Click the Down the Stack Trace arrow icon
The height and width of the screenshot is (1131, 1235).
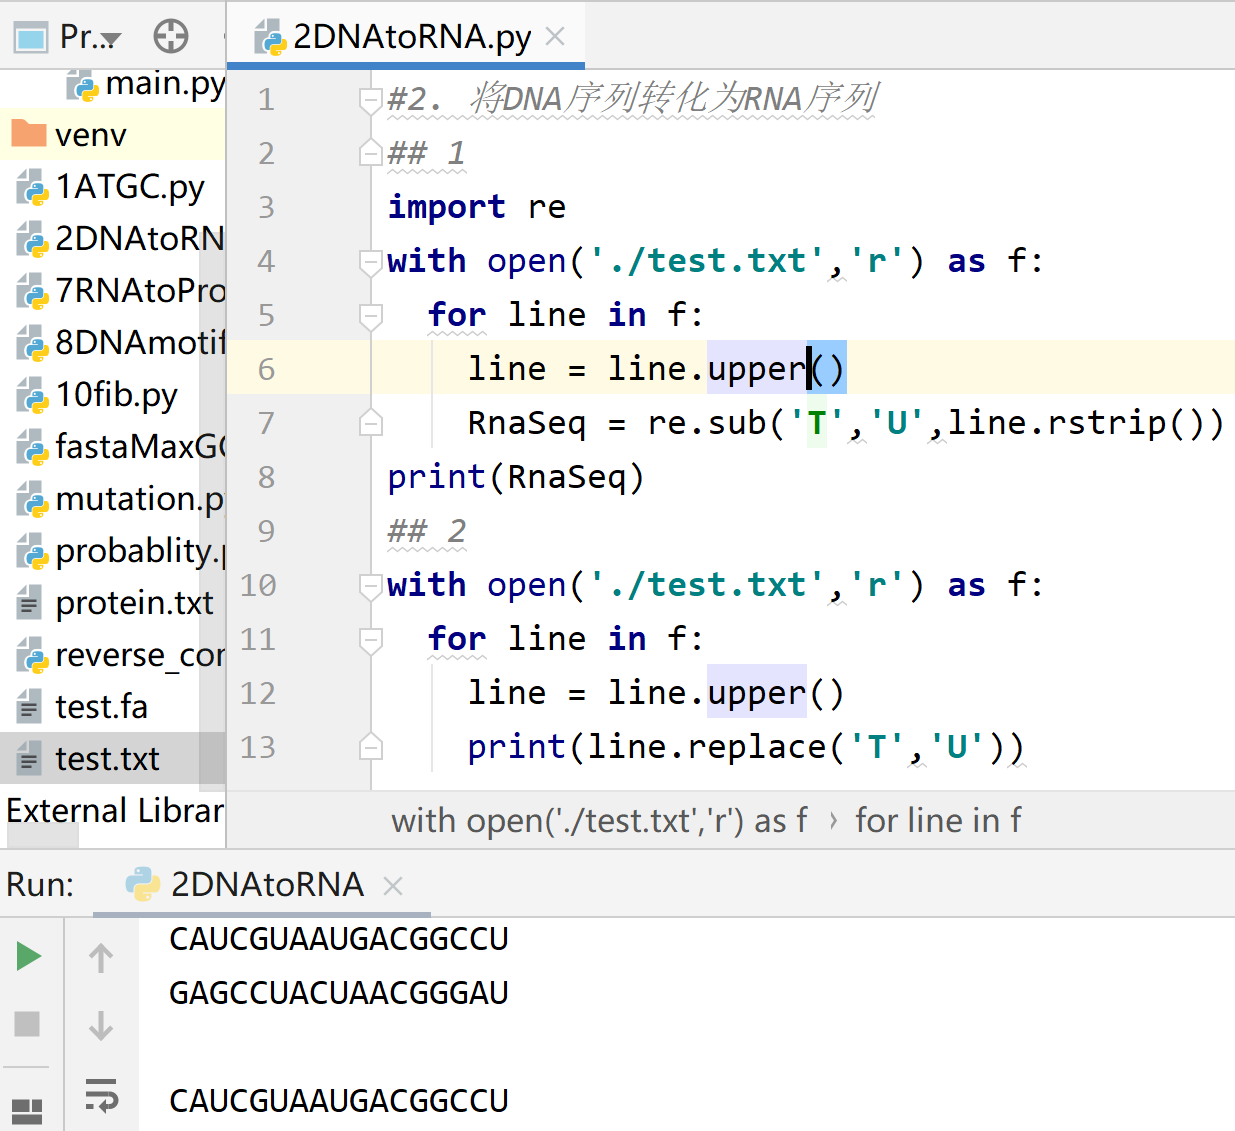pyautogui.click(x=100, y=1023)
